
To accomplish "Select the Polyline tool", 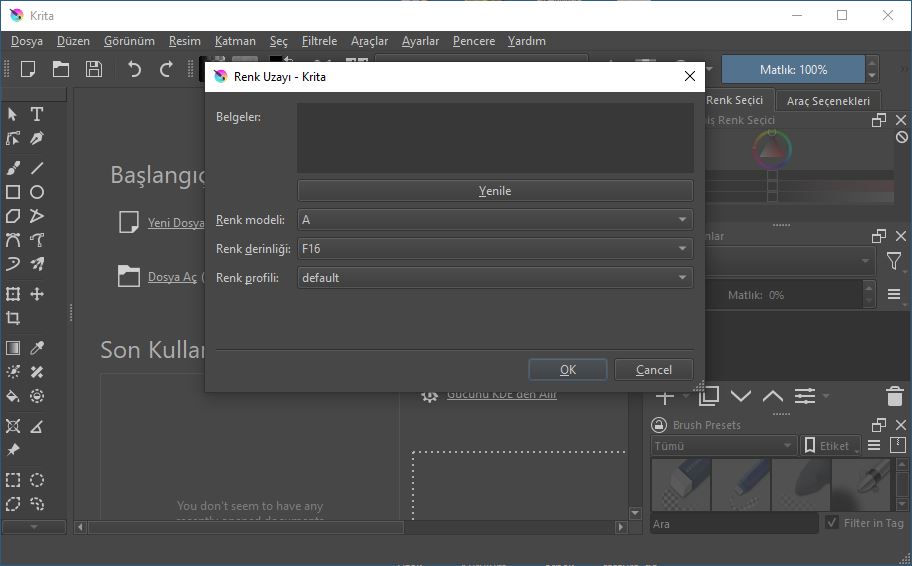I will [37, 216].
